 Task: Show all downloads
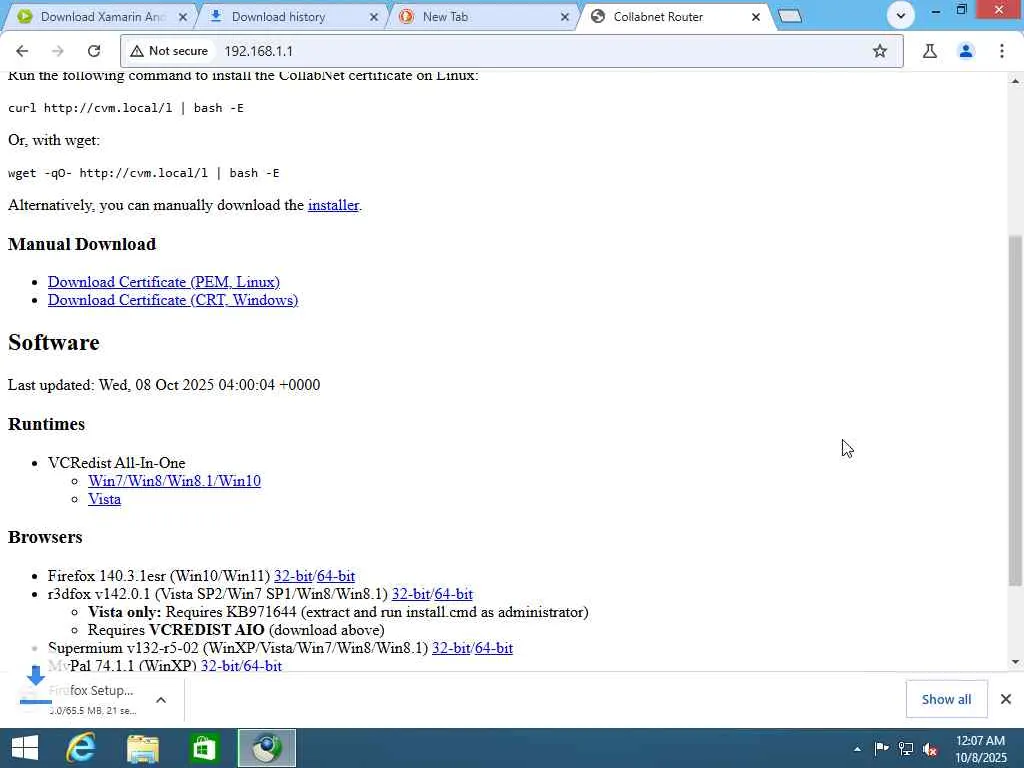(946, 699)
